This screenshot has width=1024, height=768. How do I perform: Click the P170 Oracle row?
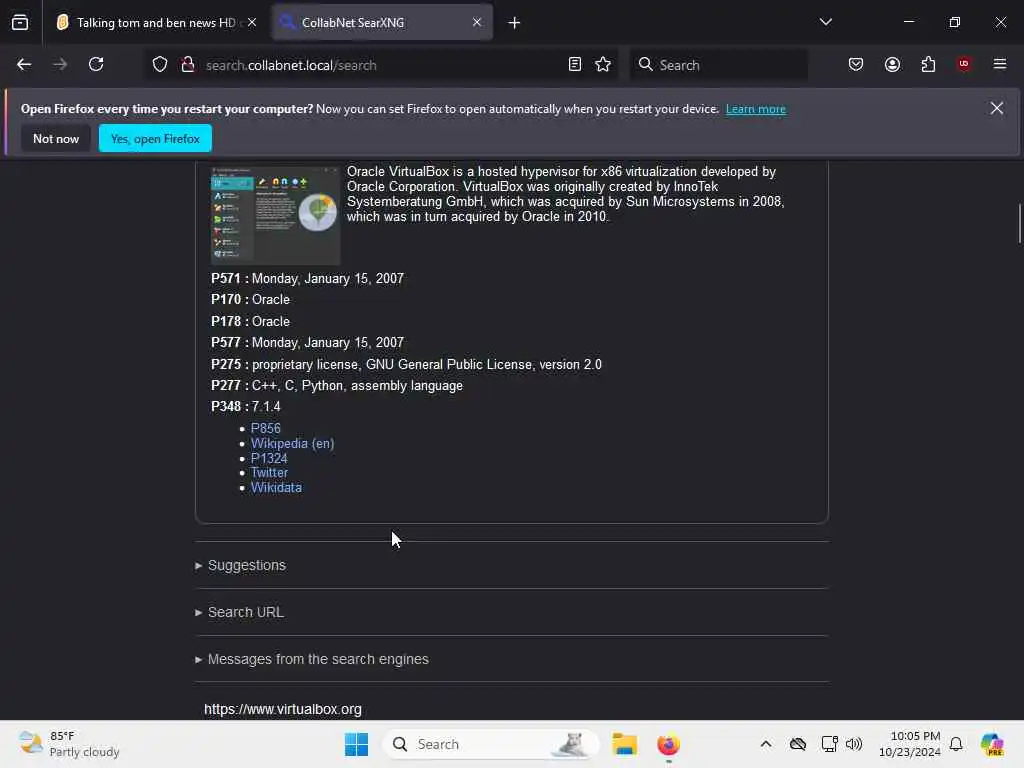250,300
